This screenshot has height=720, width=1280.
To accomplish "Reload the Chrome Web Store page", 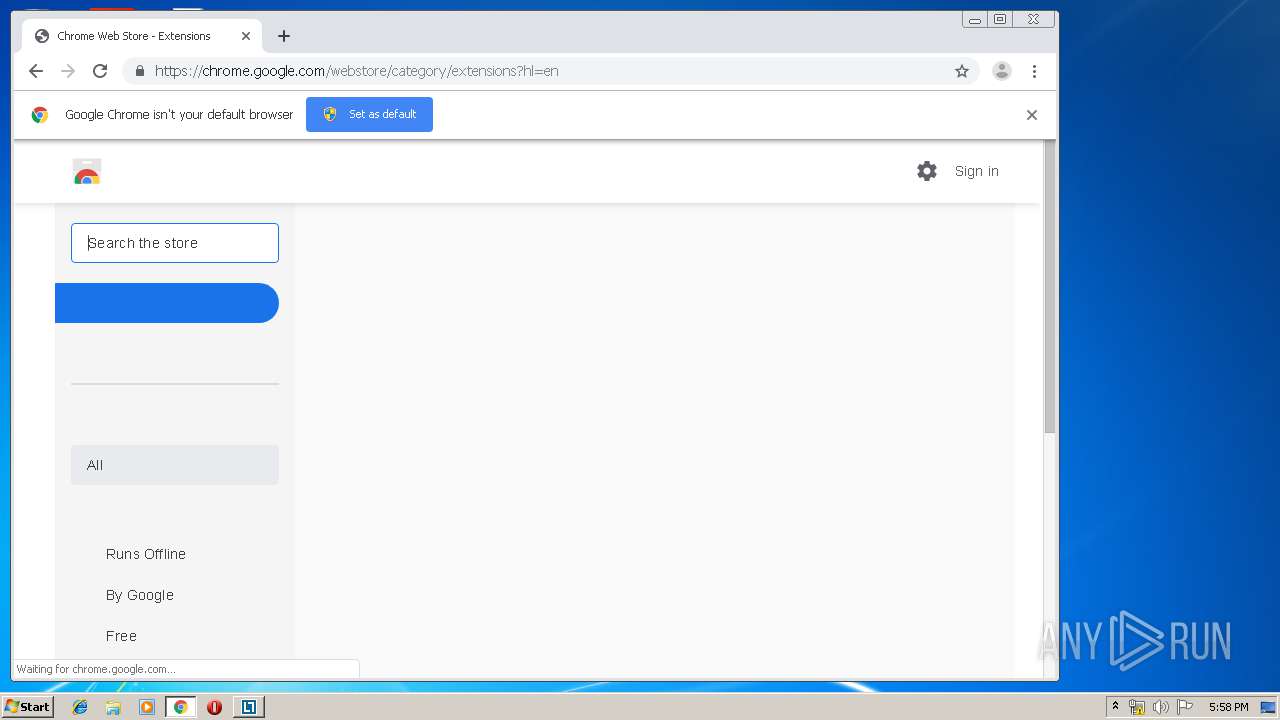I will (100, 71).
